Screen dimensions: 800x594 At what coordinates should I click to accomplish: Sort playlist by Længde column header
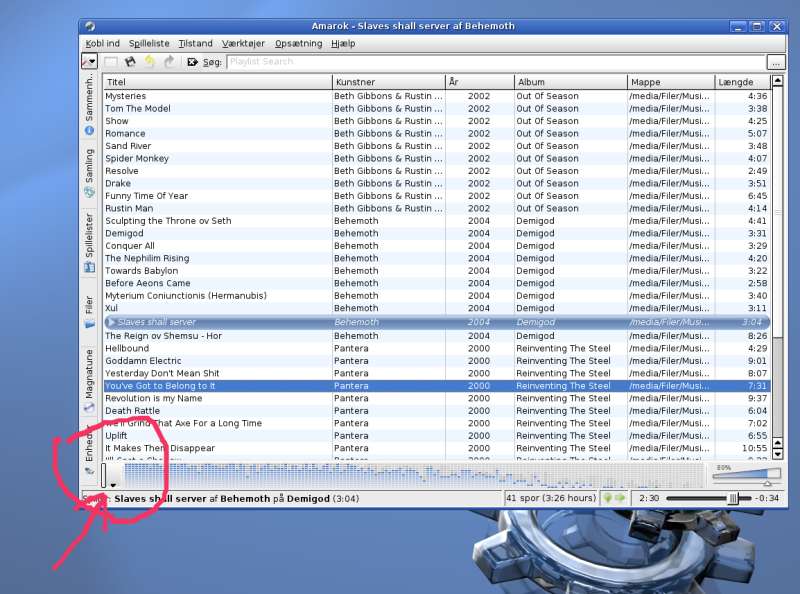click(742, 82)
